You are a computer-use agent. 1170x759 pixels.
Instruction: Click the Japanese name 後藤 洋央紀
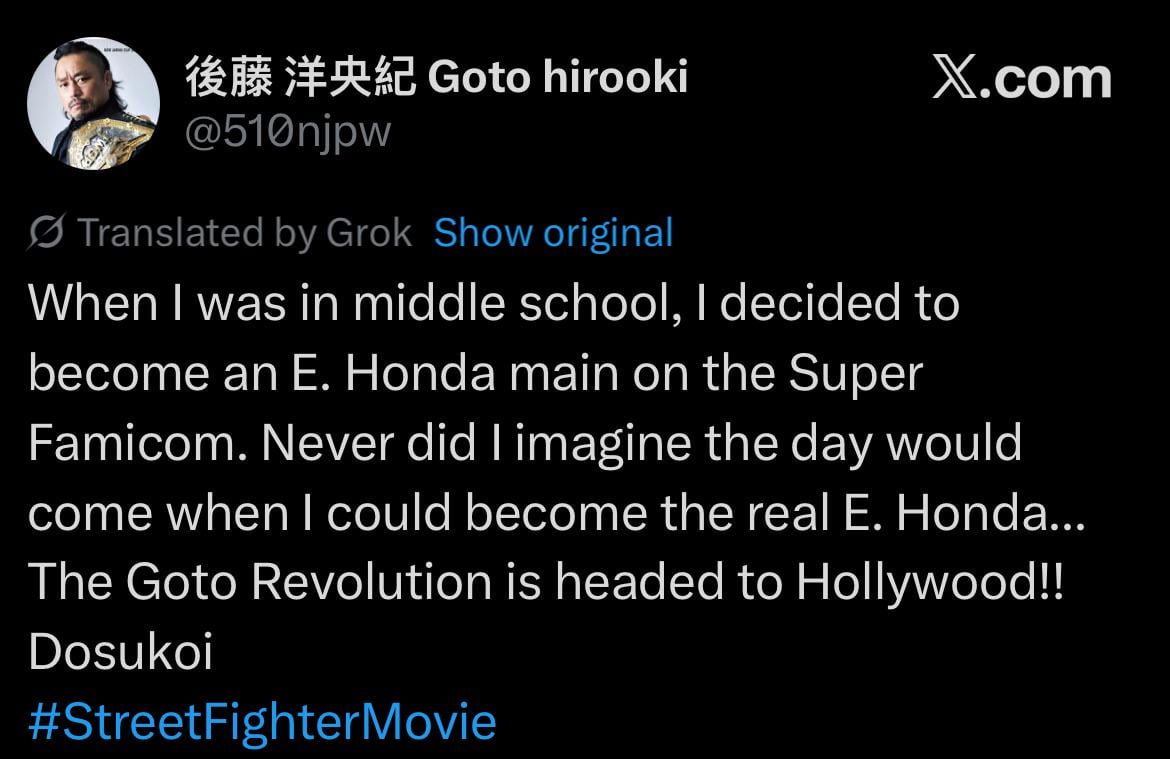tap(300, 77)
